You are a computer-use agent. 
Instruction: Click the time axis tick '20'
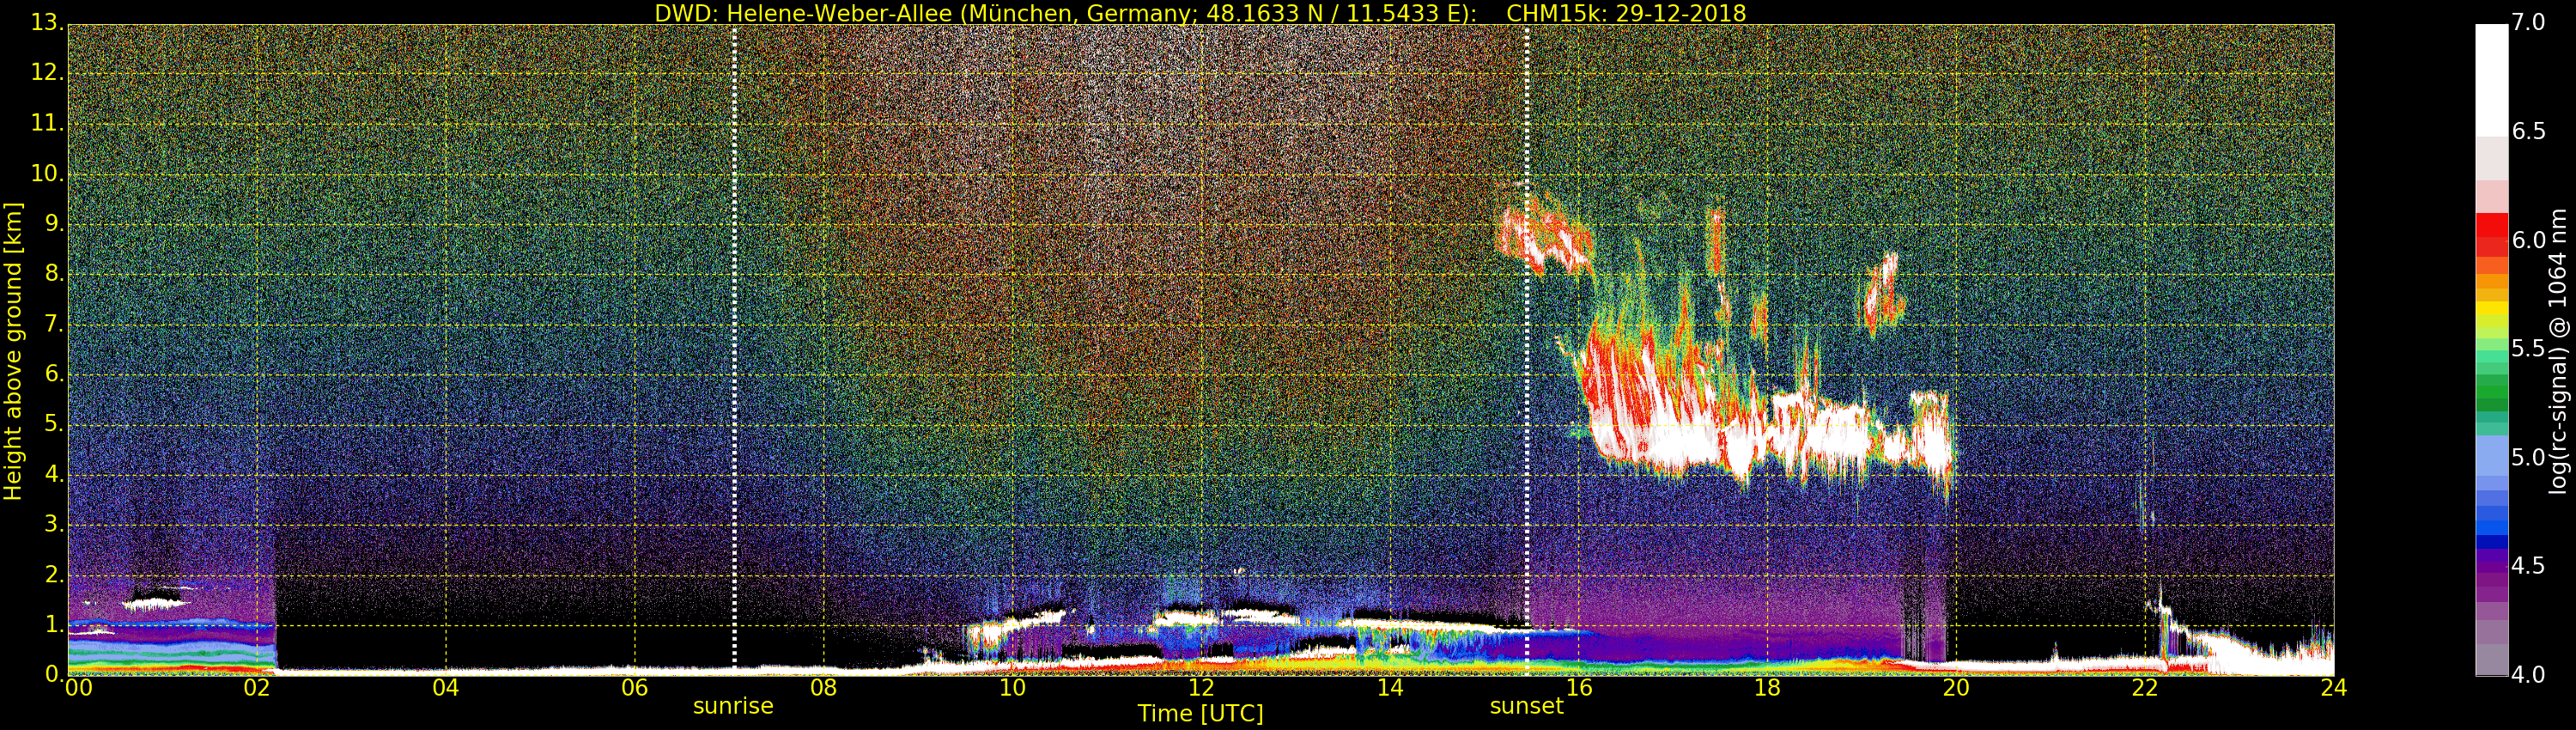(1956, 687)
